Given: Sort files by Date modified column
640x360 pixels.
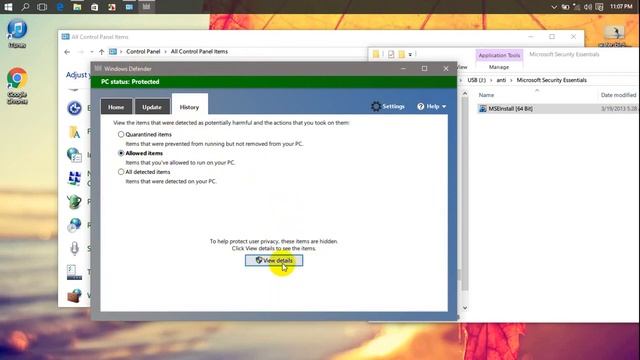Looking at the screenshot, I should coord(618,95).
